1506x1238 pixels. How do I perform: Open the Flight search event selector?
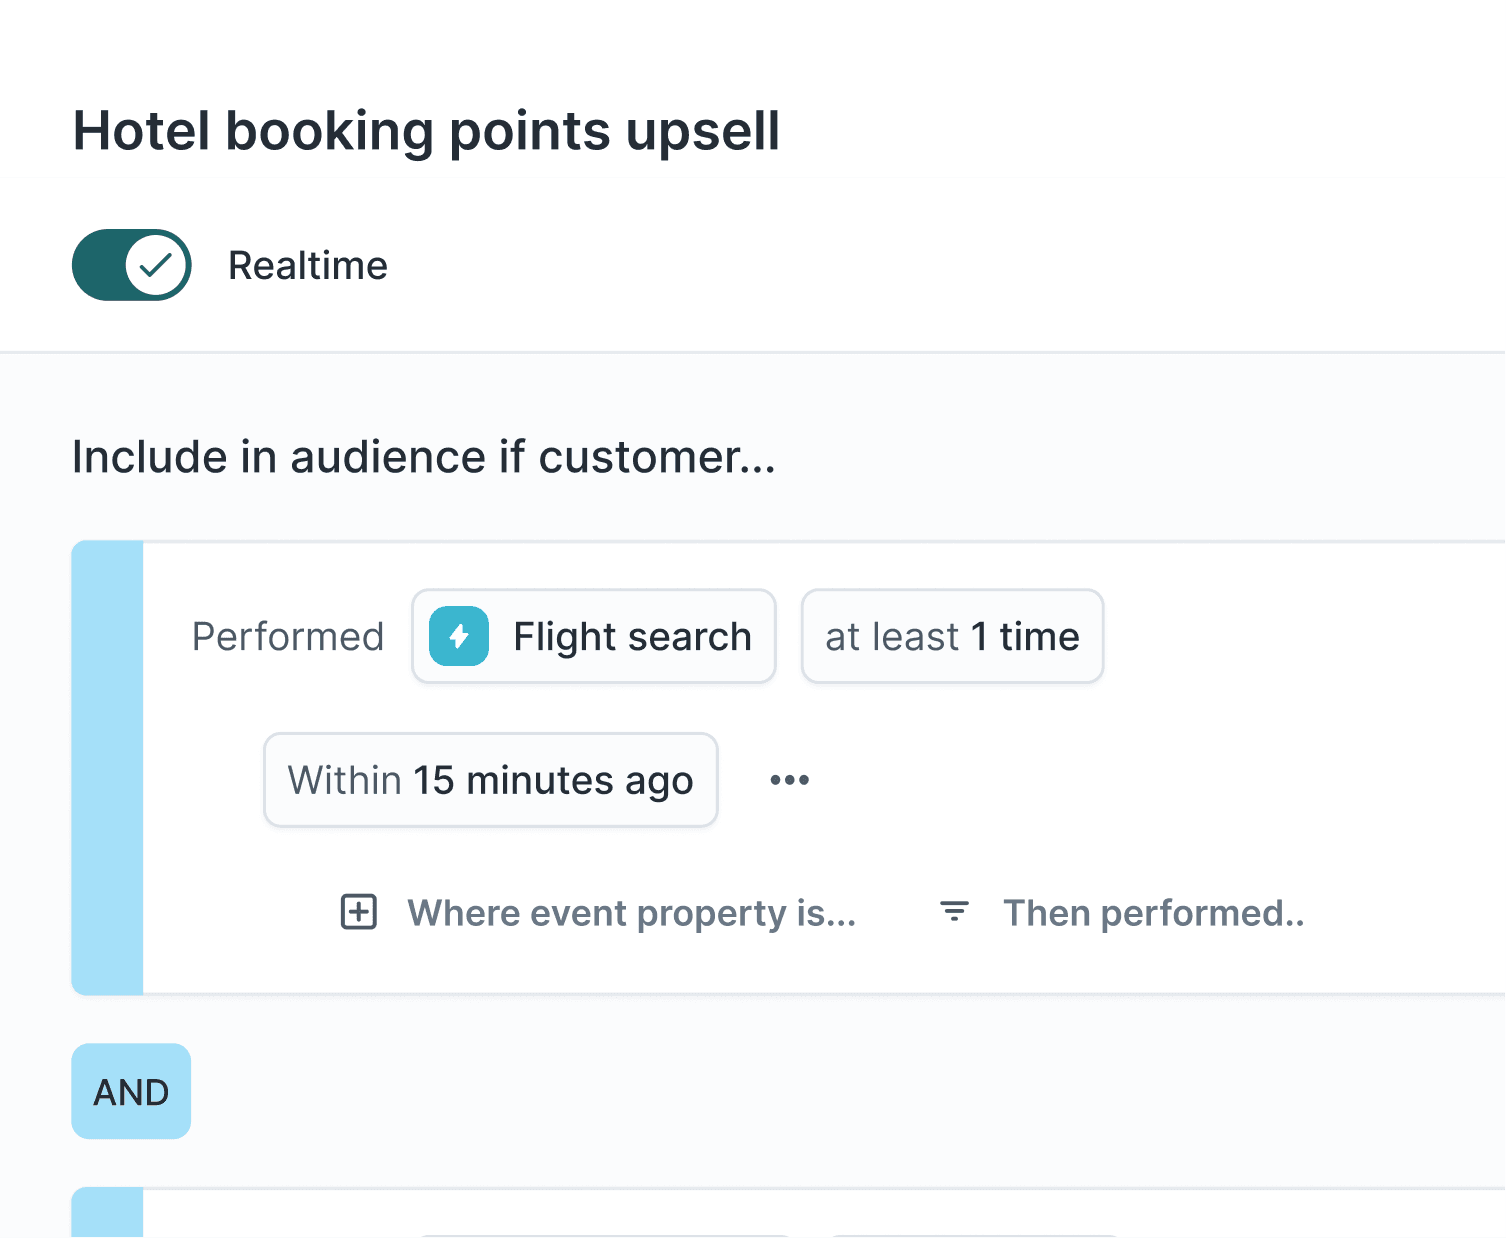click(x=593, y=636)
